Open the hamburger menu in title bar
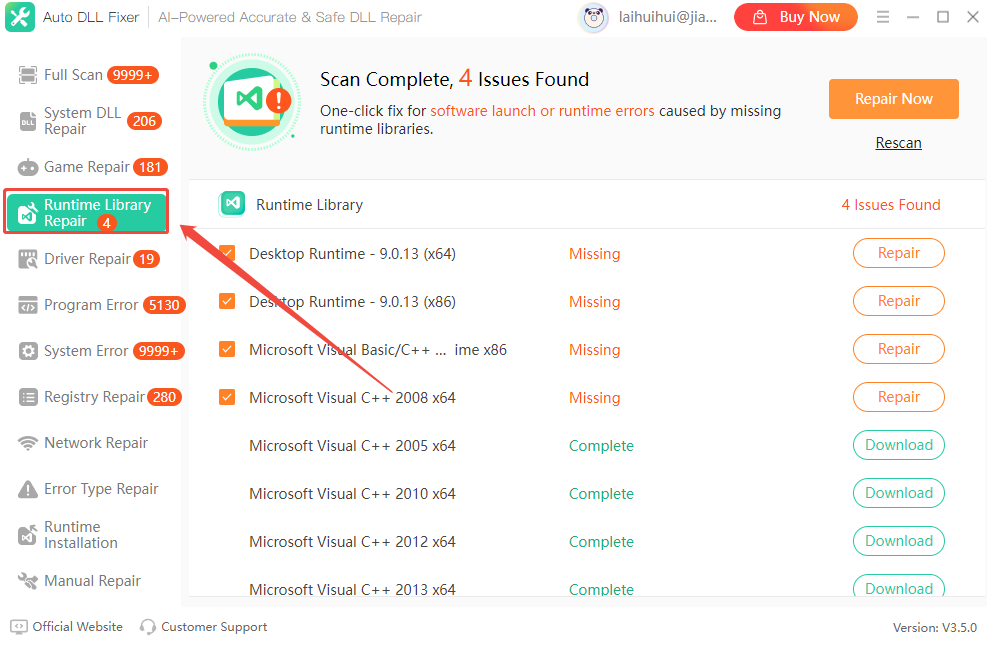 pyautogui.click(x=883, y=17)
